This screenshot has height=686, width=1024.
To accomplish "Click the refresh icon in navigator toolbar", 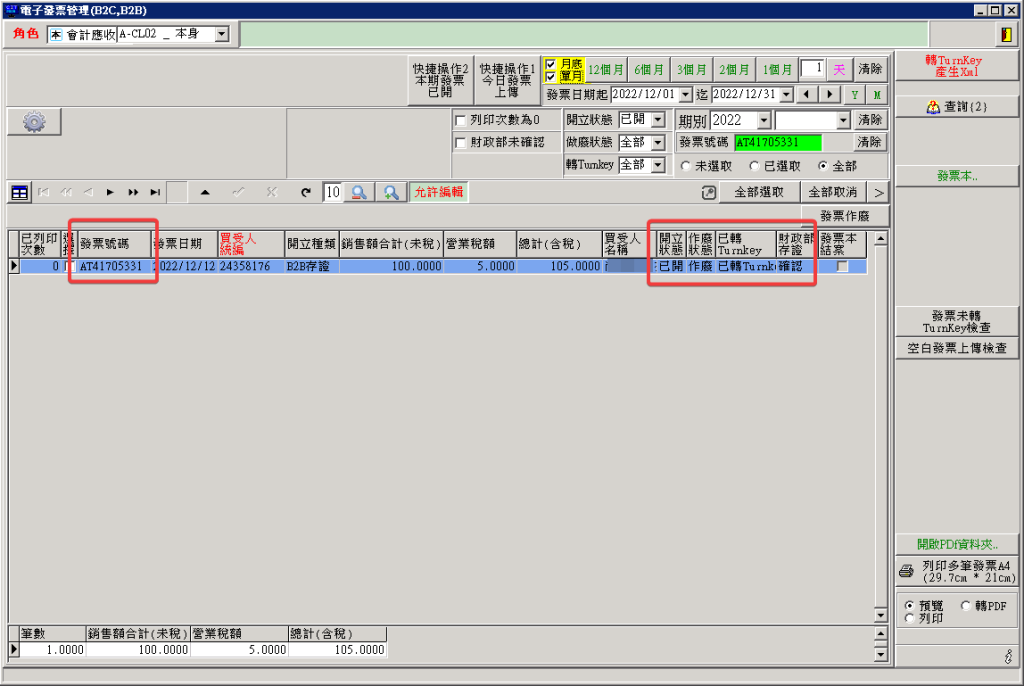I will click(x=305, y=192).
